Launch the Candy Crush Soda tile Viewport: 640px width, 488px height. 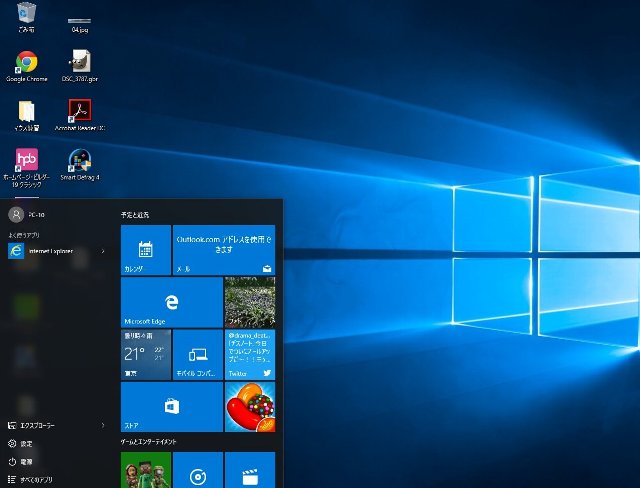click(x=249, y=406)
